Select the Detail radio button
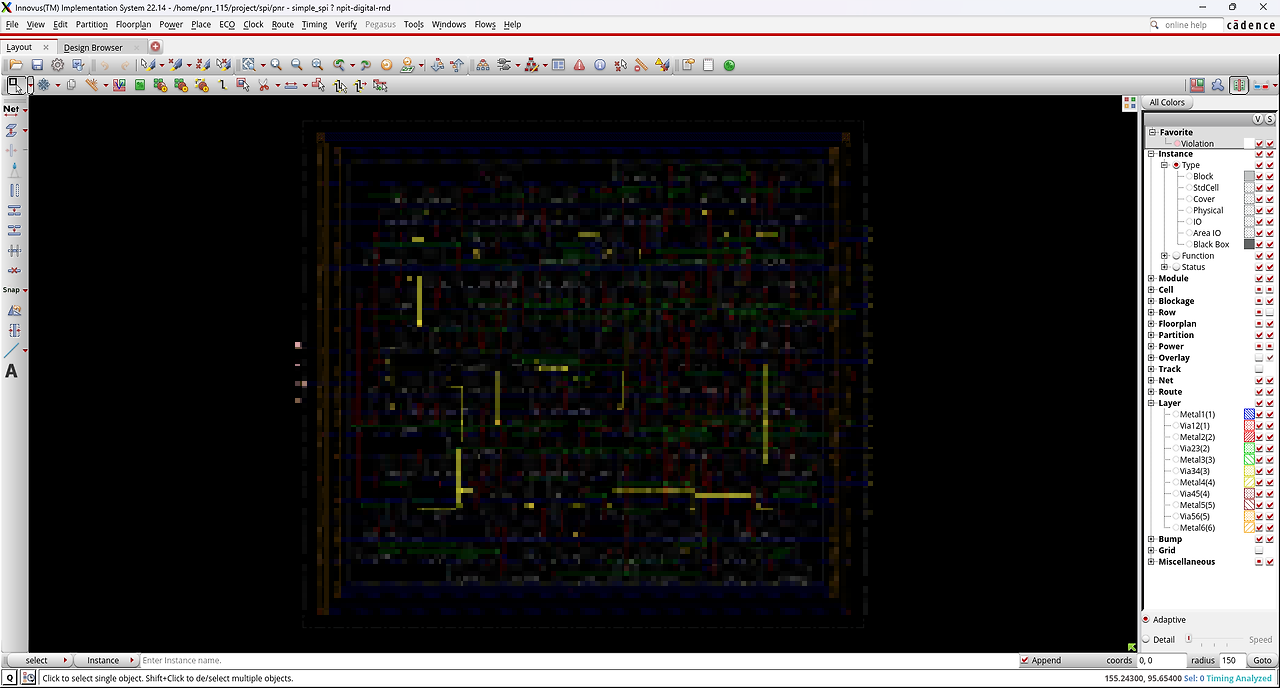1280x688 pixels. 1146,640
